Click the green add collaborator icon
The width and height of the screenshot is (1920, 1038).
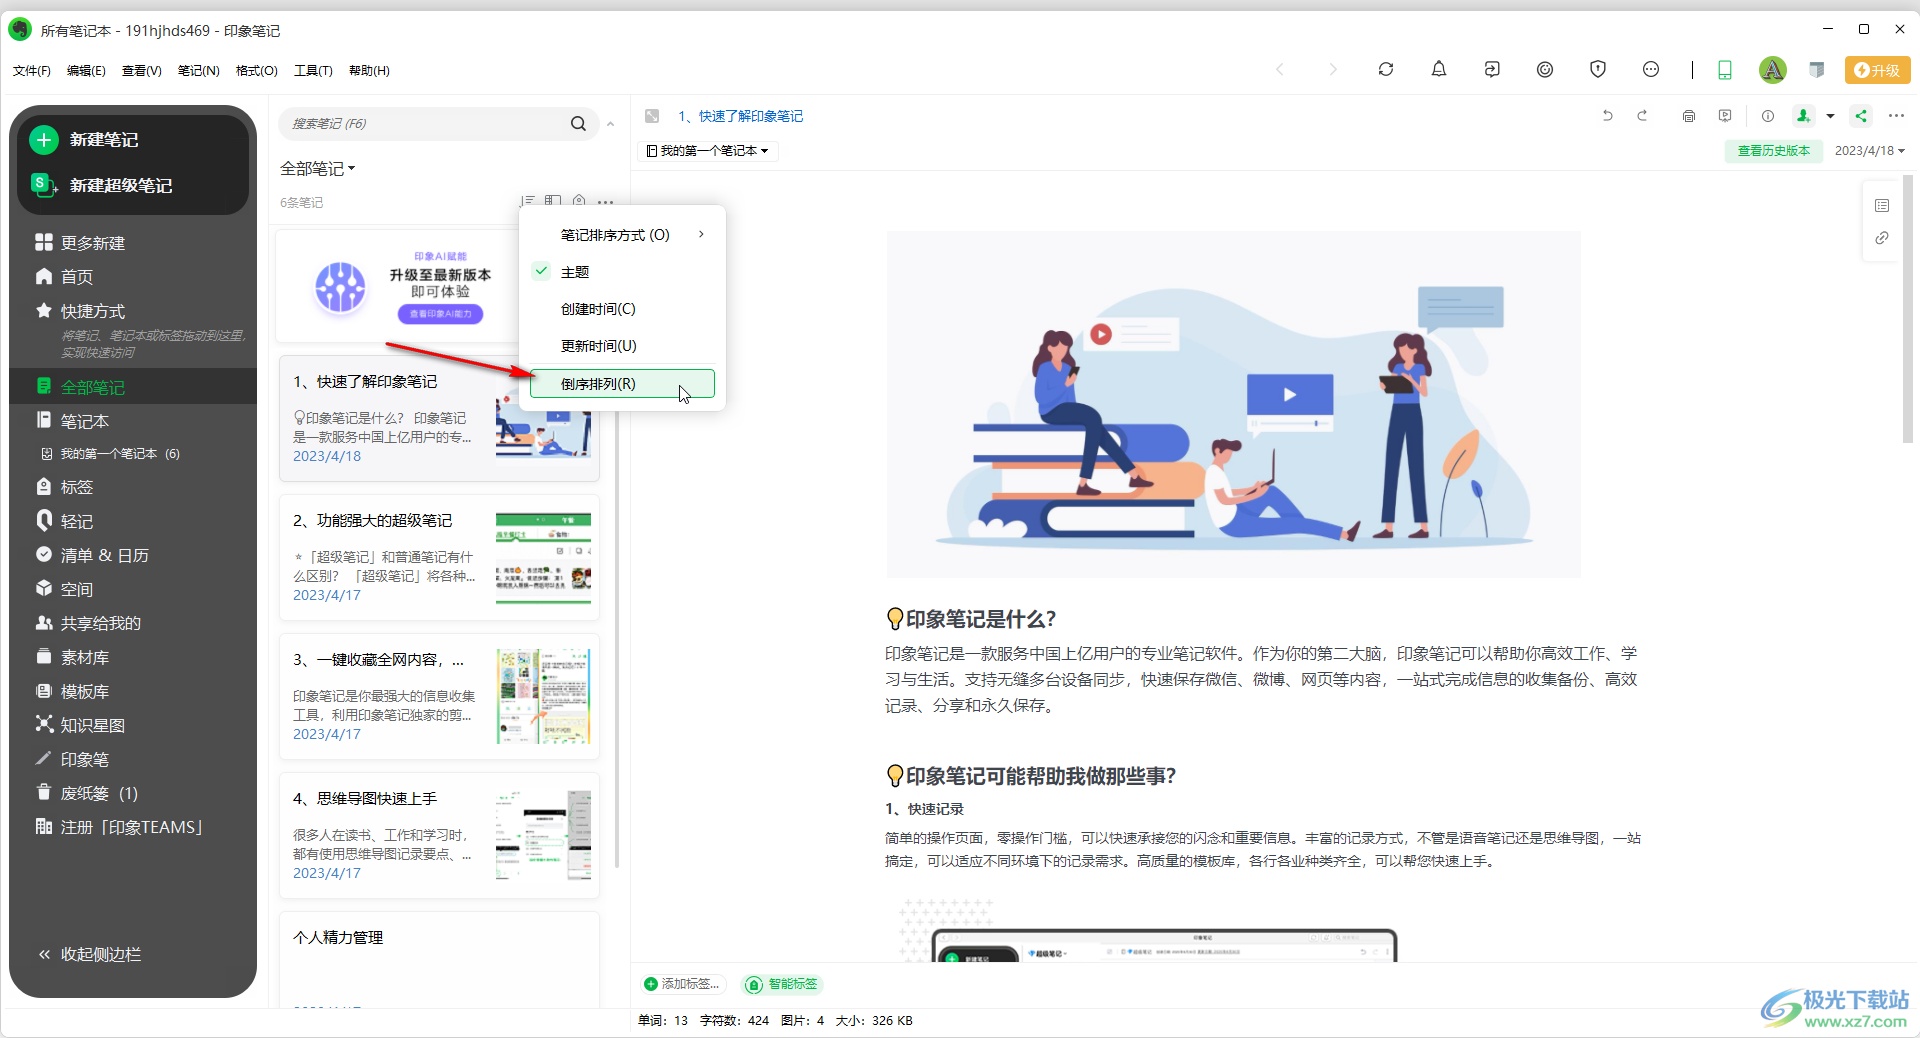tap(1803, 116)
